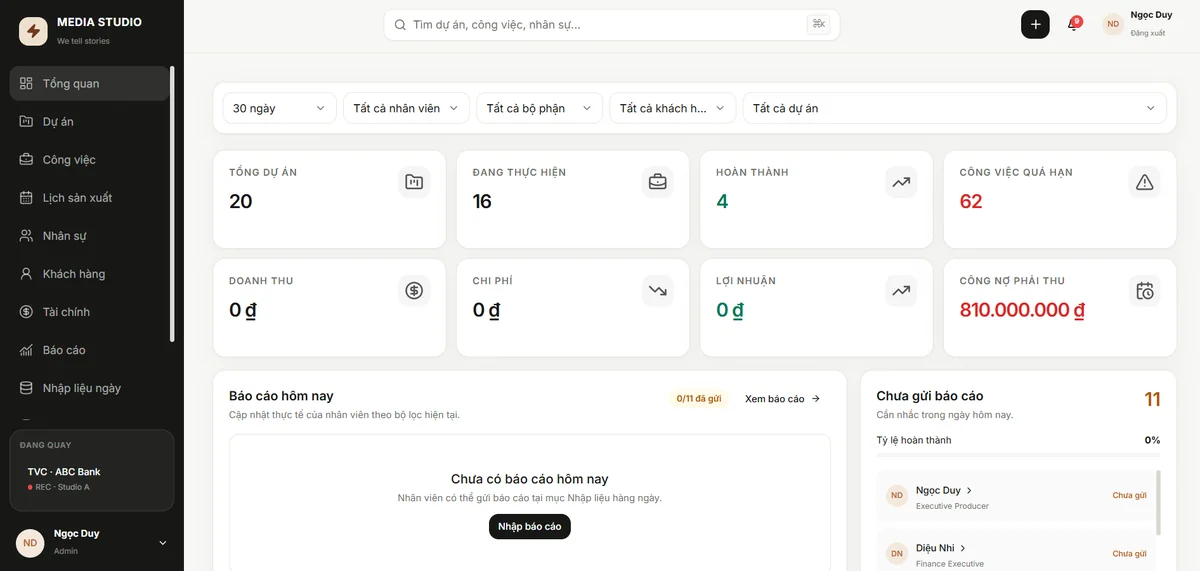Expand the Ngọc Duy admin profile menu

coord(92,542)
